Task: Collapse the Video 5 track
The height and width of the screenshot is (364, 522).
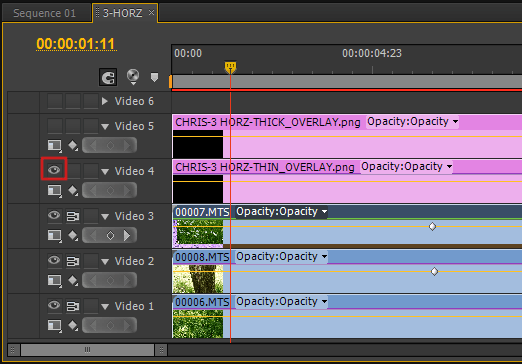Action: click(x=105, y=127)
